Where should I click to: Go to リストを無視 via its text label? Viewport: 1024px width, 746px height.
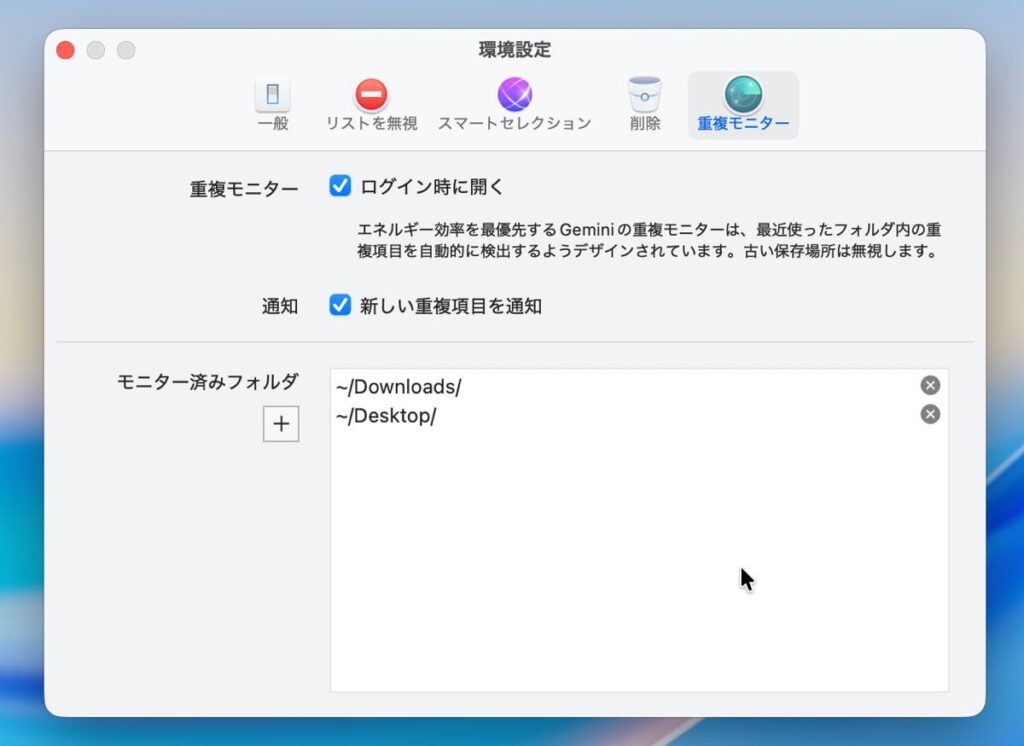pos(371,124)
